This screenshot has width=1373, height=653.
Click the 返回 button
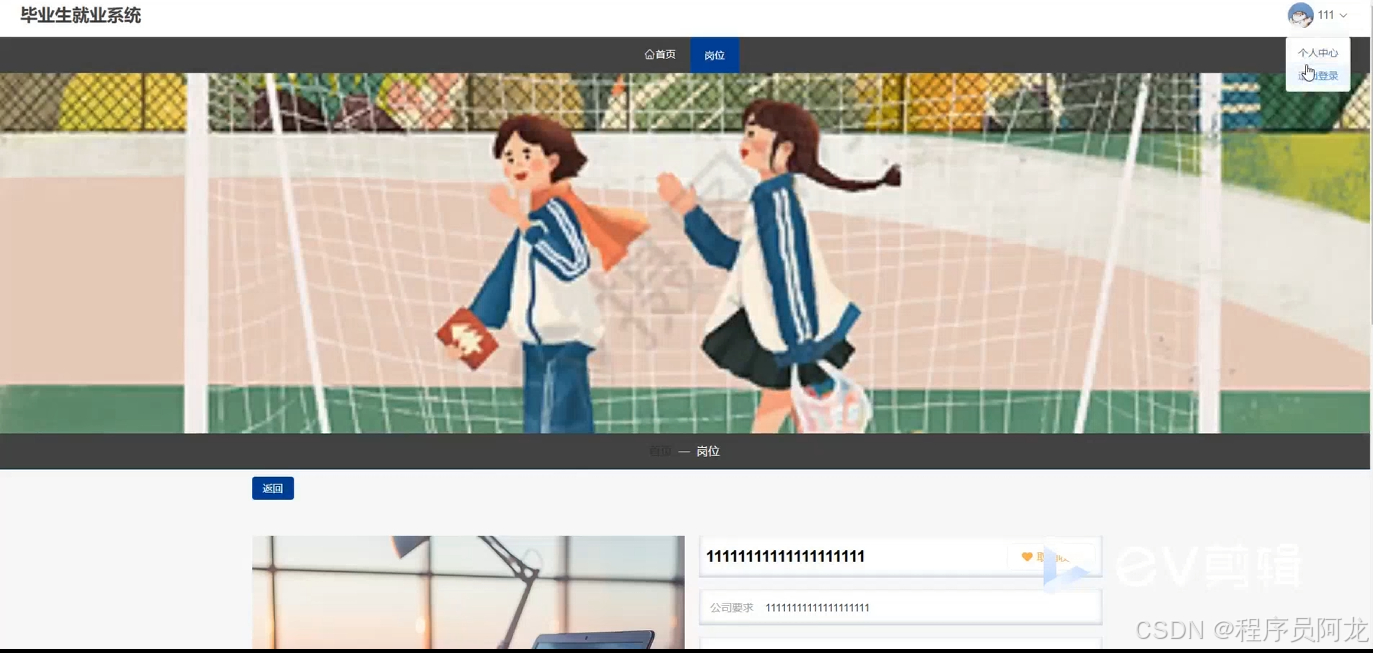point(273,489)
